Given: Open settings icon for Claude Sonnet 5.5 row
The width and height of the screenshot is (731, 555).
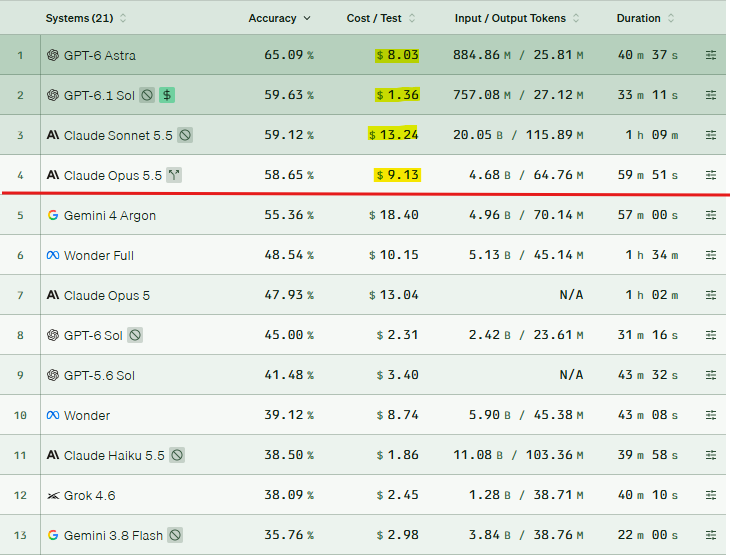Looking at the screenshot, I should 710,135.
